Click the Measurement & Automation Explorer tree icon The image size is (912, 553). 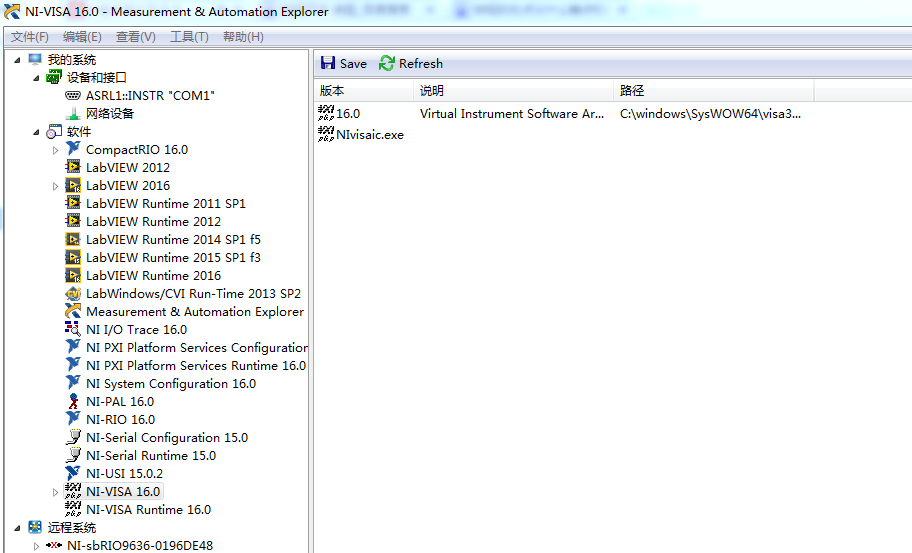(73, 311)
